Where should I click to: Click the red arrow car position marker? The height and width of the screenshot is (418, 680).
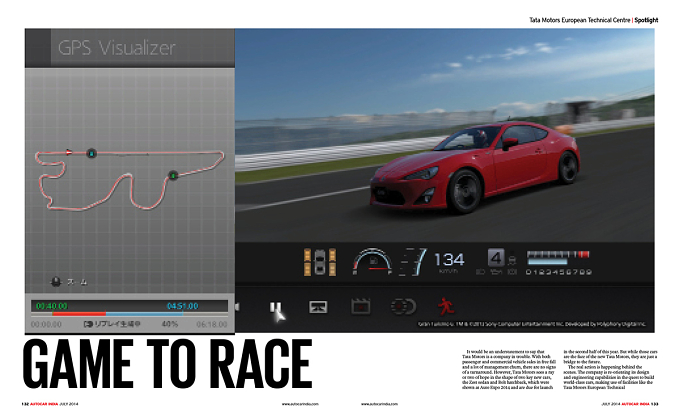69,151
